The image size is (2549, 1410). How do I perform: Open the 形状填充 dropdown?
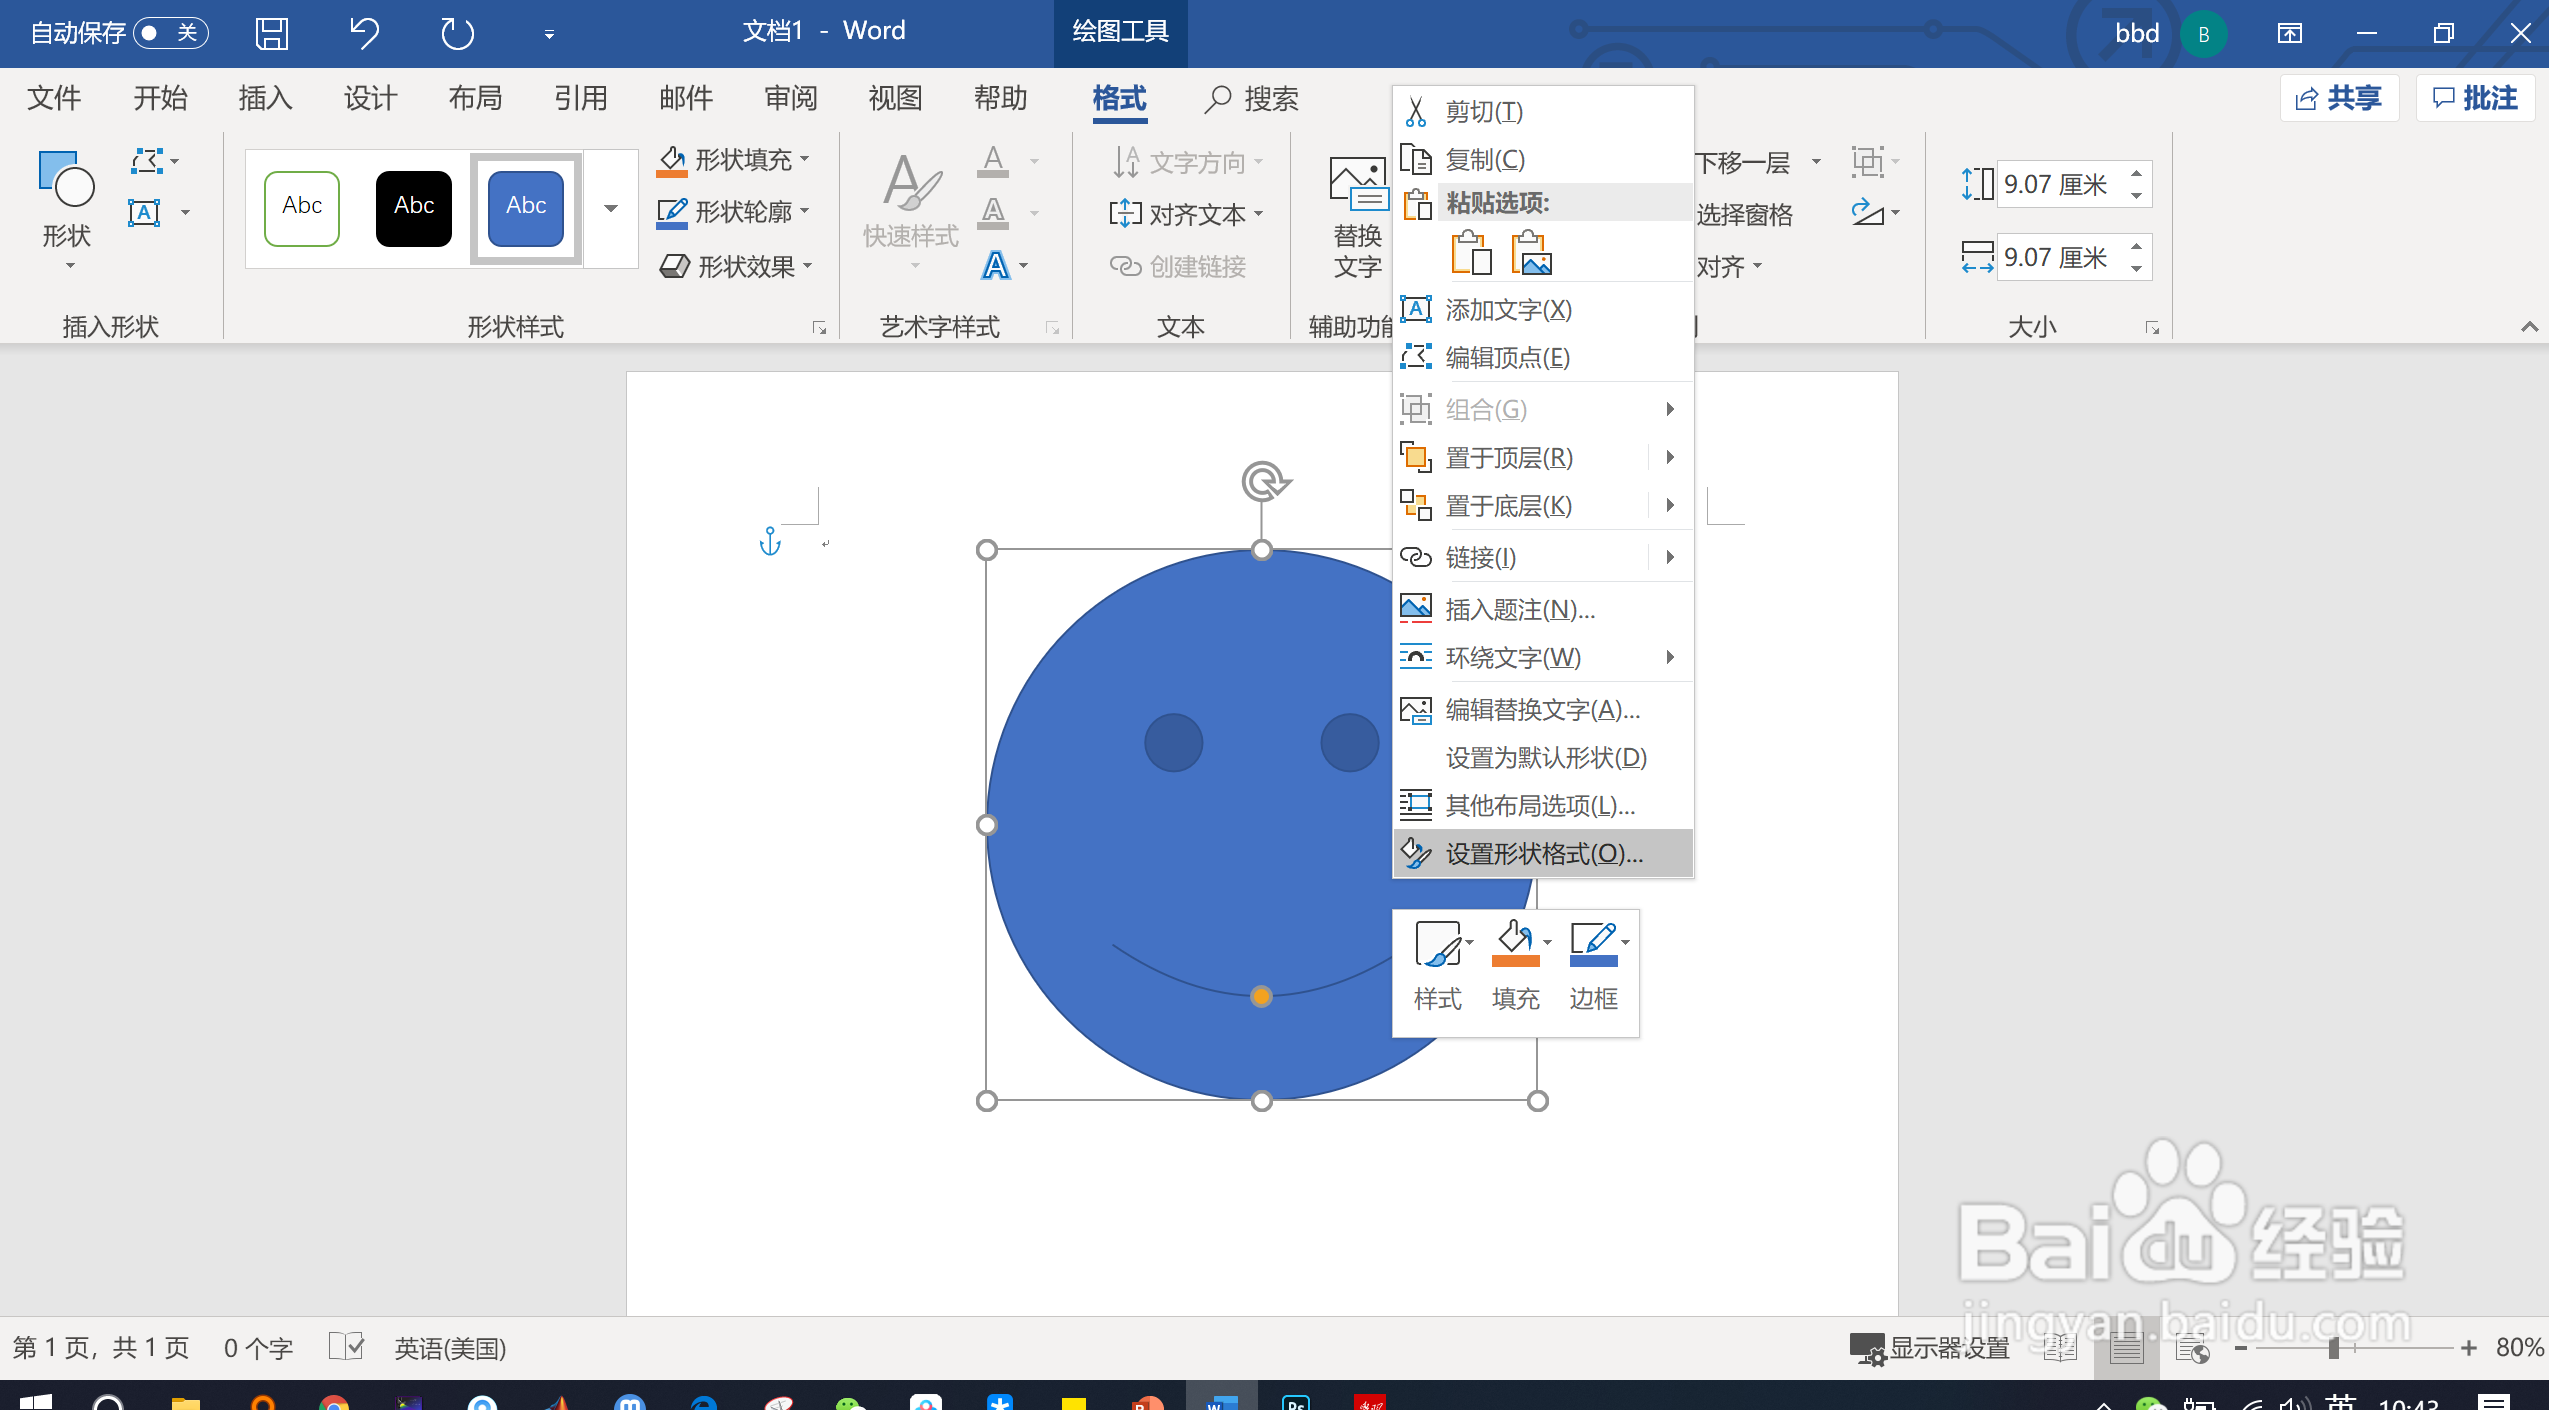pyautogui.click(x=805, y=159)
